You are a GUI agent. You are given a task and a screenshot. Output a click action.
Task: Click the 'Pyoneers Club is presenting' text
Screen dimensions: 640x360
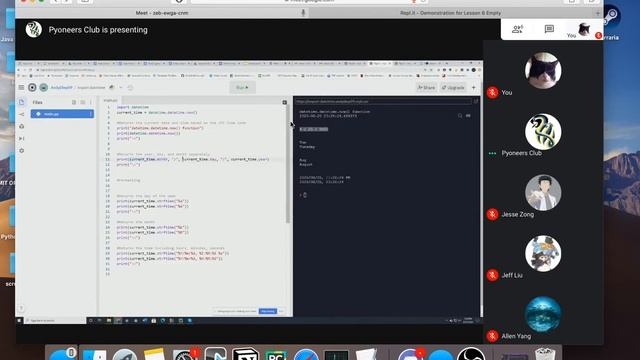[x=98, y=30]
